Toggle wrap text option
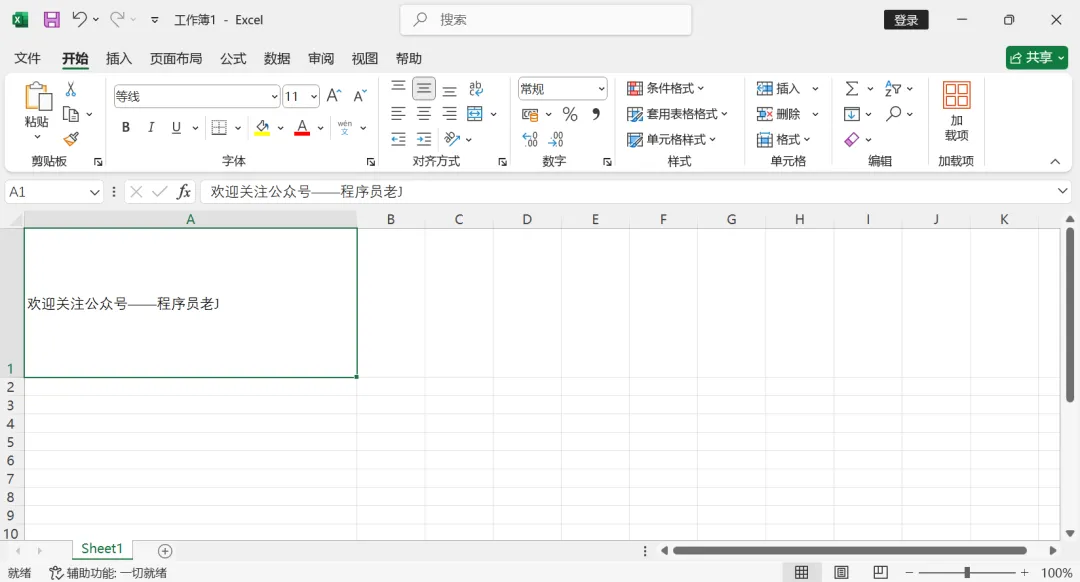This screenshot has height=582, width=1080. coord(475,88)
